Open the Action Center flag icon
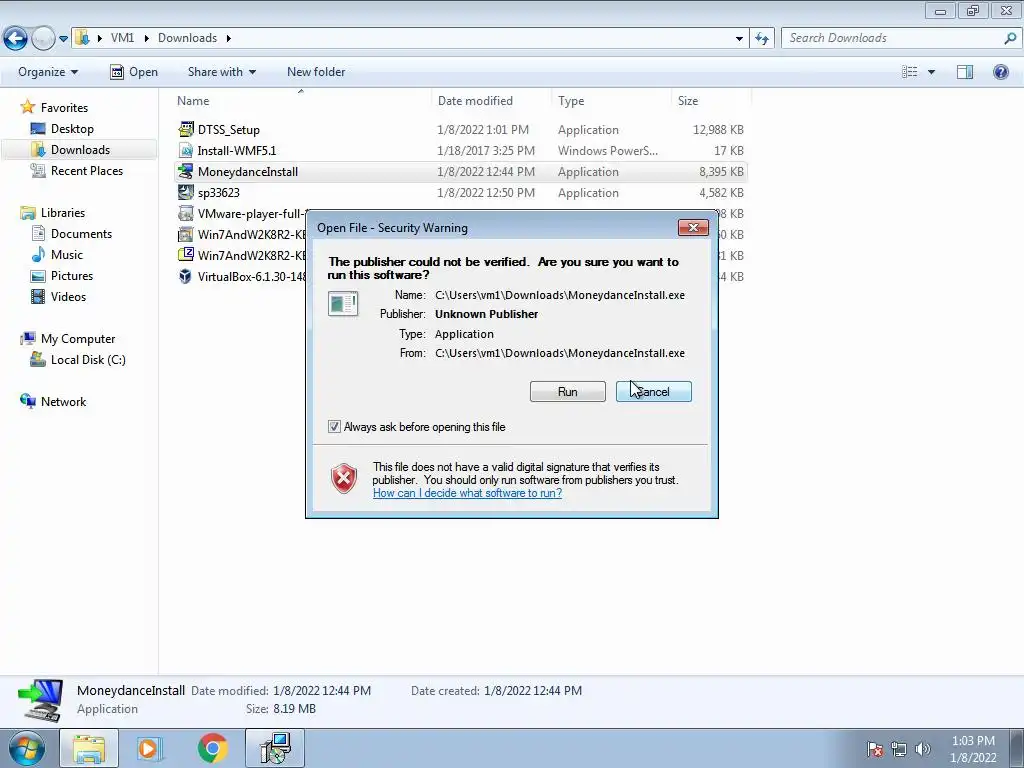 tap(875, 749)
